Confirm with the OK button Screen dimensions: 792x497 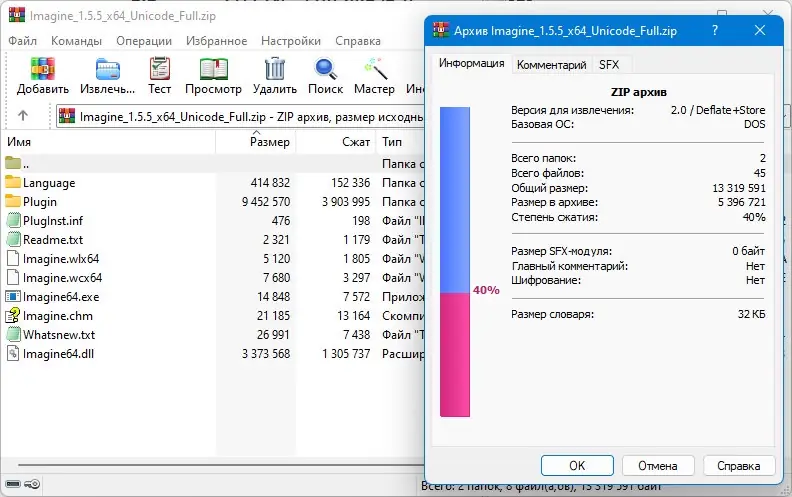click(577, 465)
